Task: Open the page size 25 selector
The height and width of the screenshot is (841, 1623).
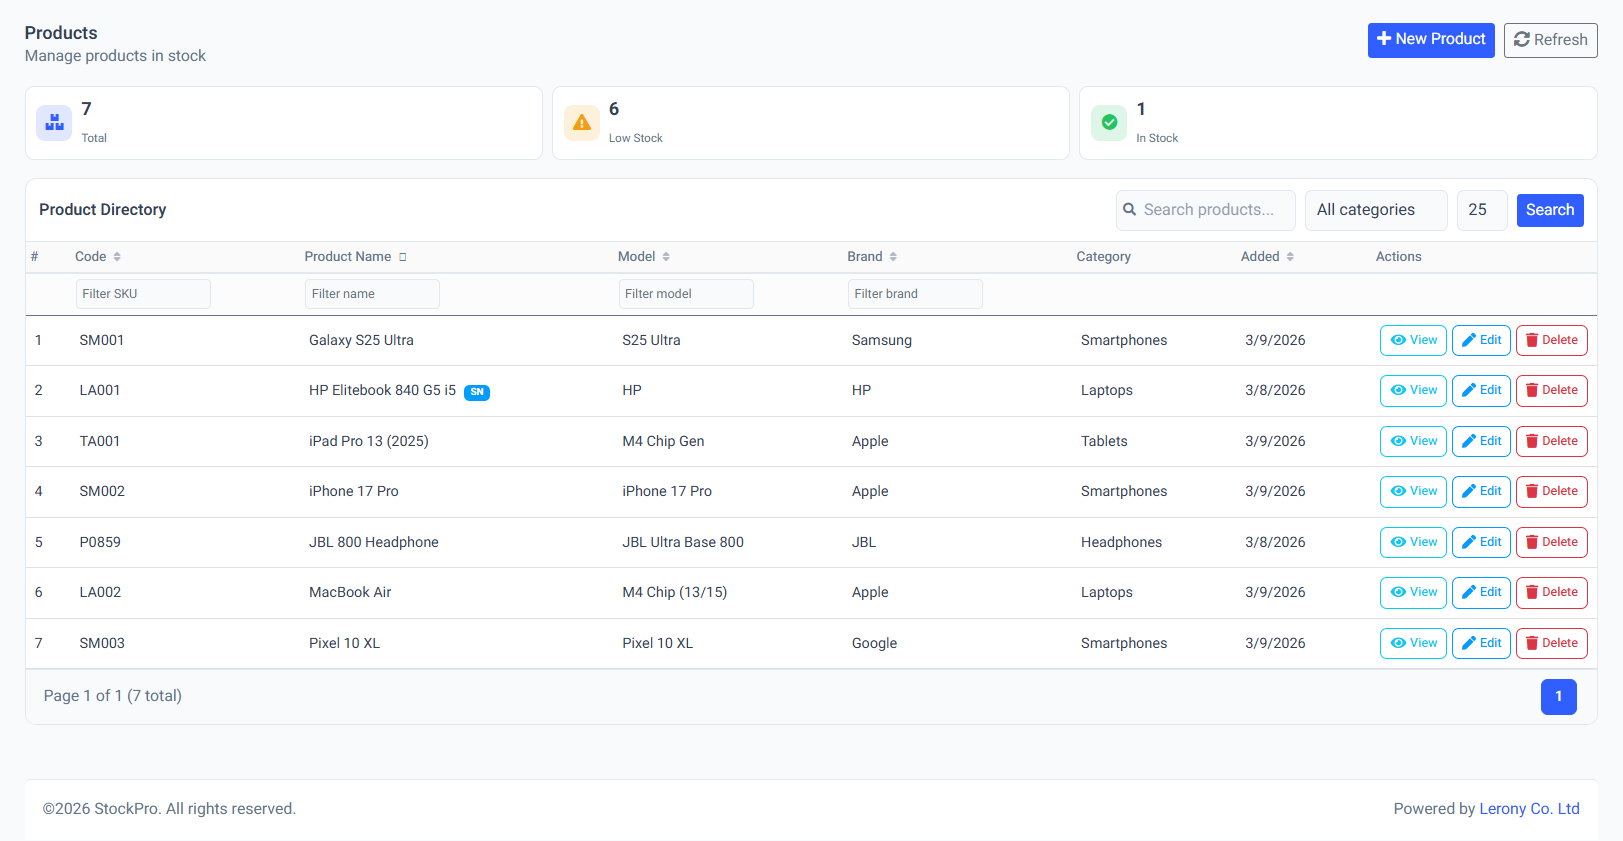Action: [x=1482, y=210]
